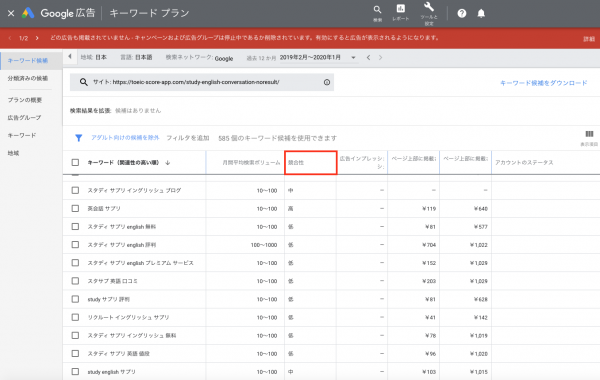This screenshot has height=380, width=600.
Task: Click the 585 個のキーワード候補 count text
Action: click(x=277, y=138)
